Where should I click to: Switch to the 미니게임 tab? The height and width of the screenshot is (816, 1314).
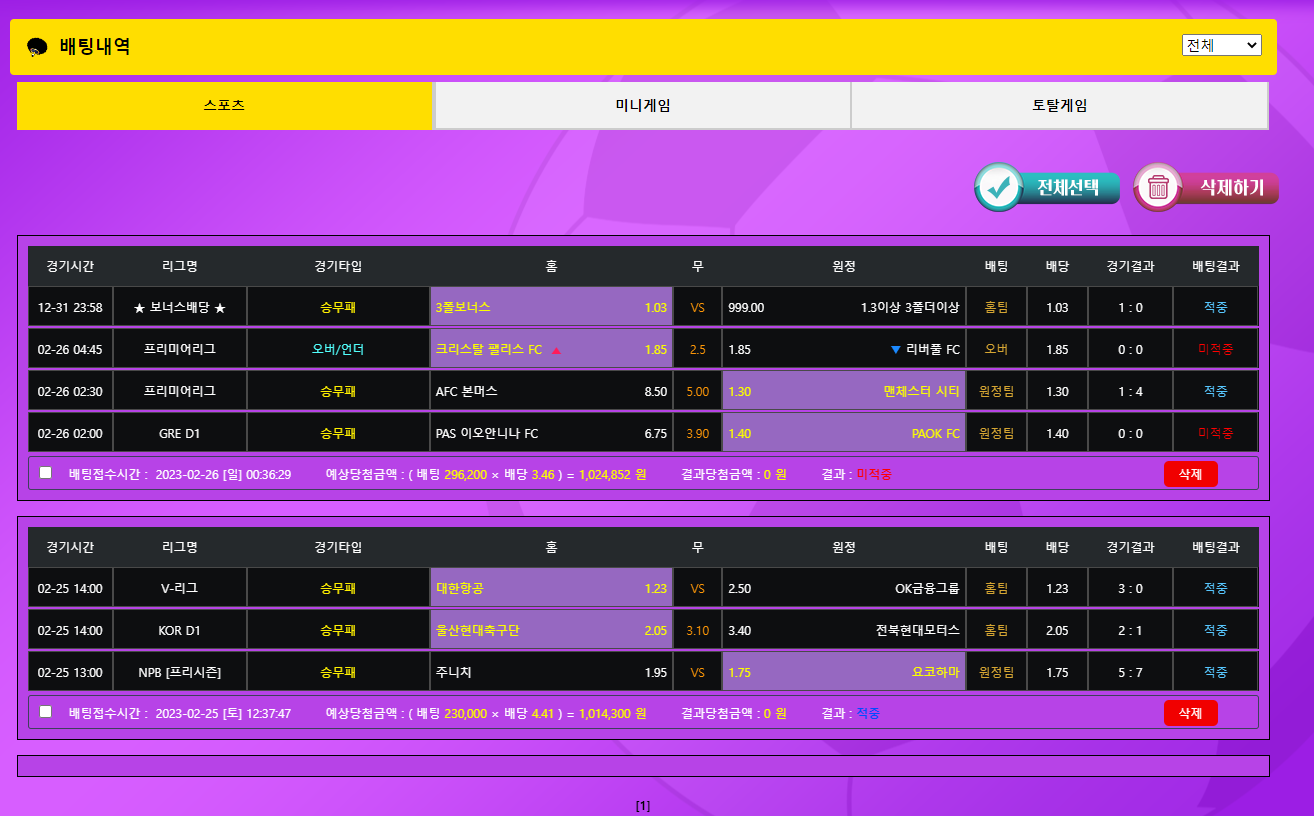[642, 105]
